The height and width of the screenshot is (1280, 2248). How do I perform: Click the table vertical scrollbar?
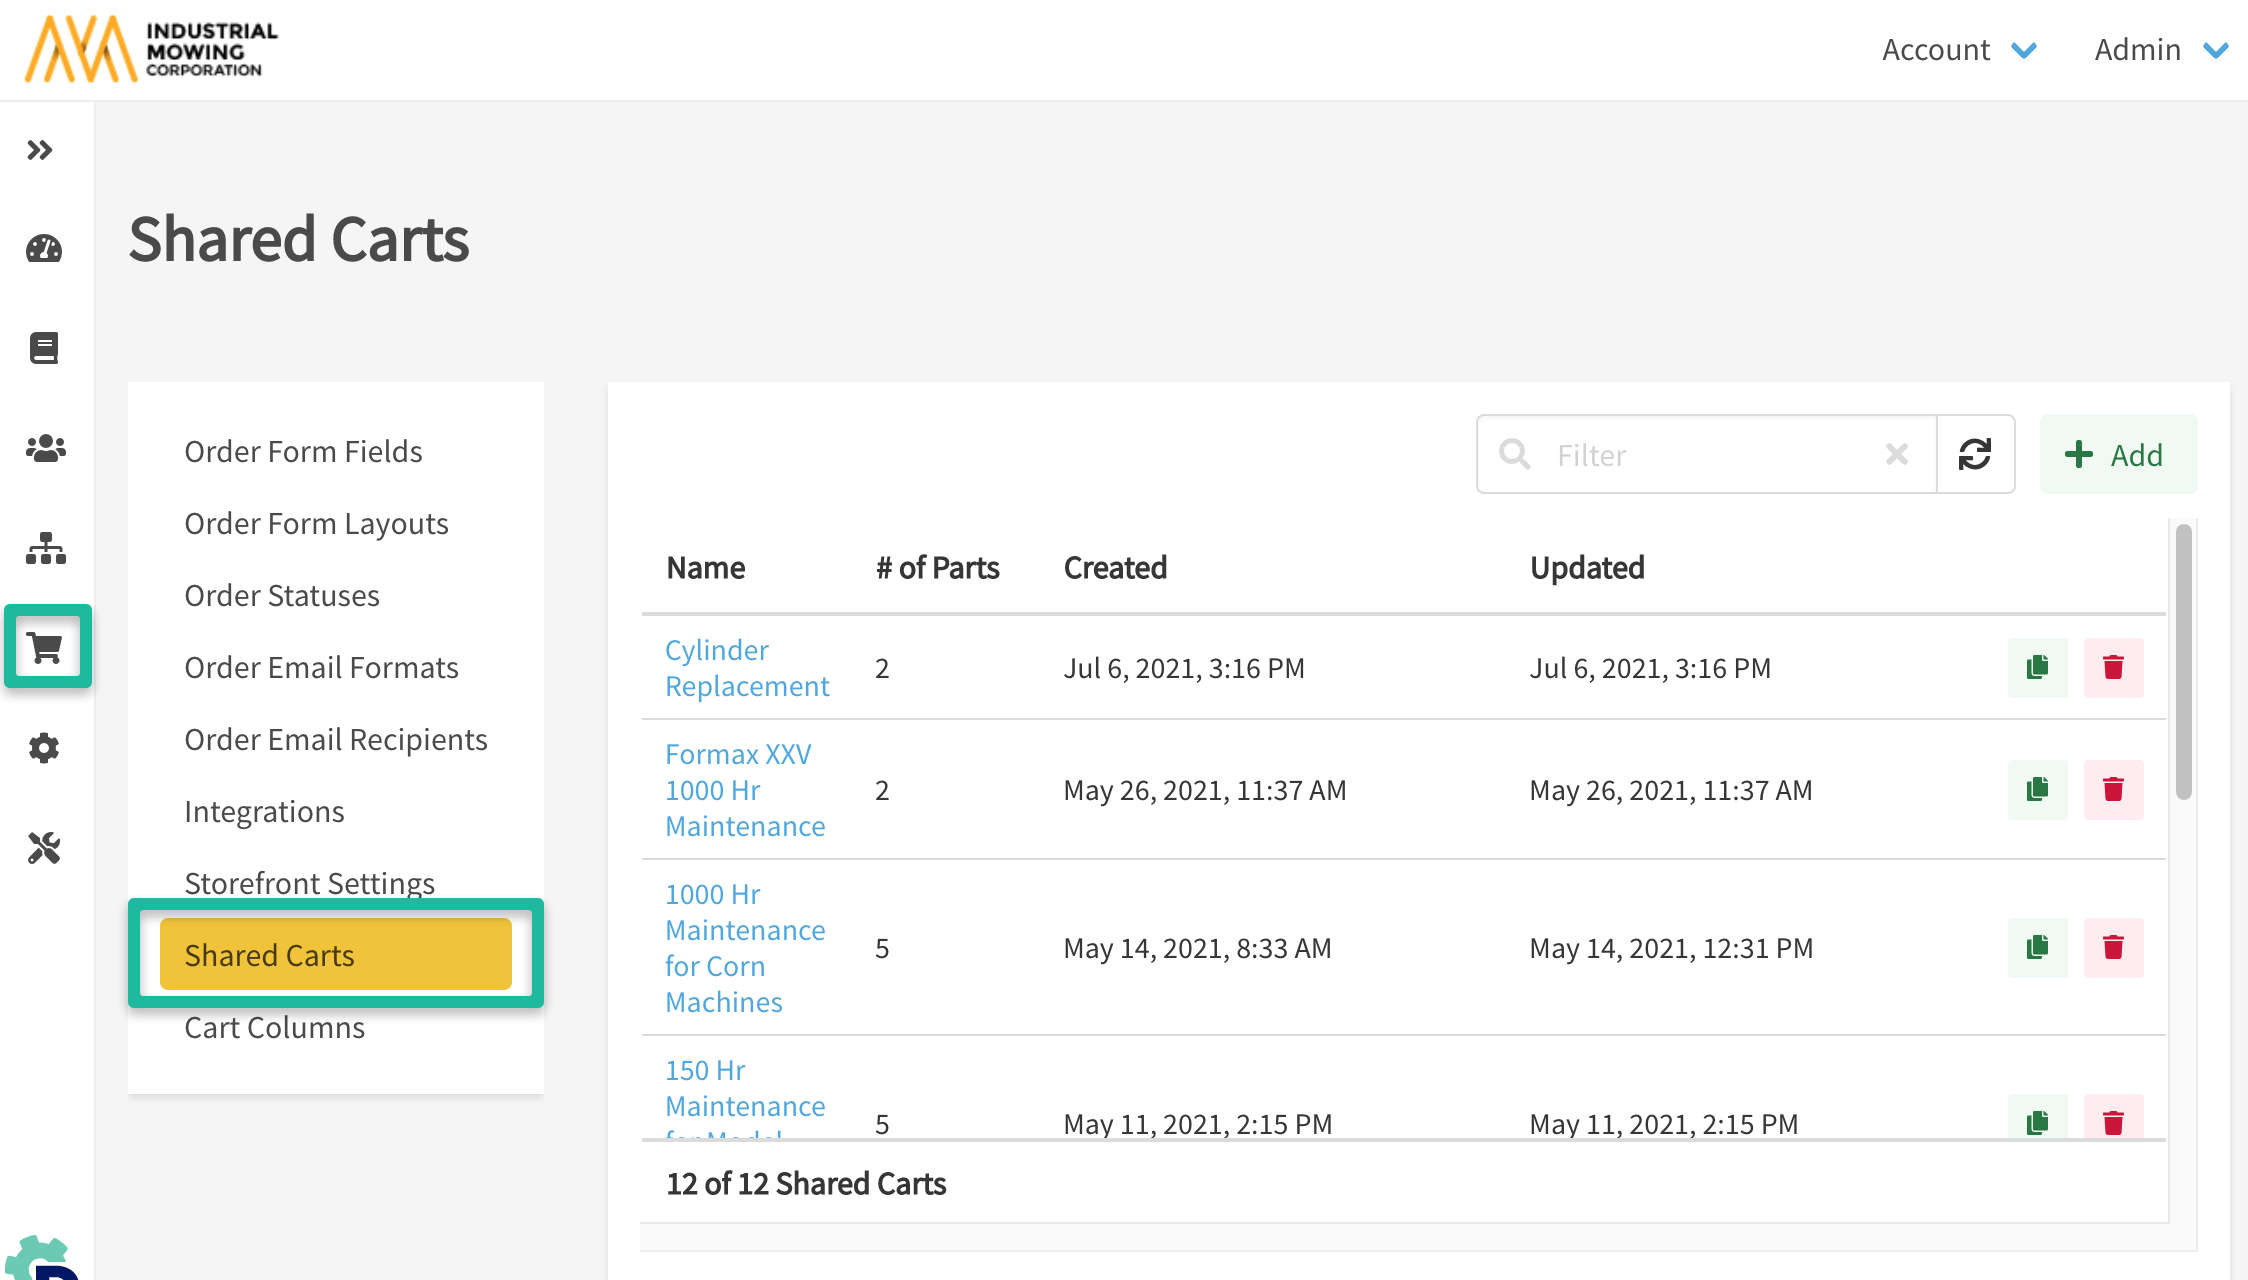(2183, 660)
